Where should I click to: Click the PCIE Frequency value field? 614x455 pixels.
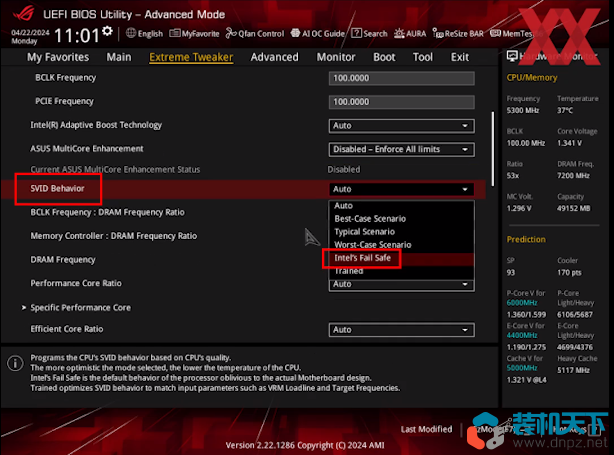401,101
